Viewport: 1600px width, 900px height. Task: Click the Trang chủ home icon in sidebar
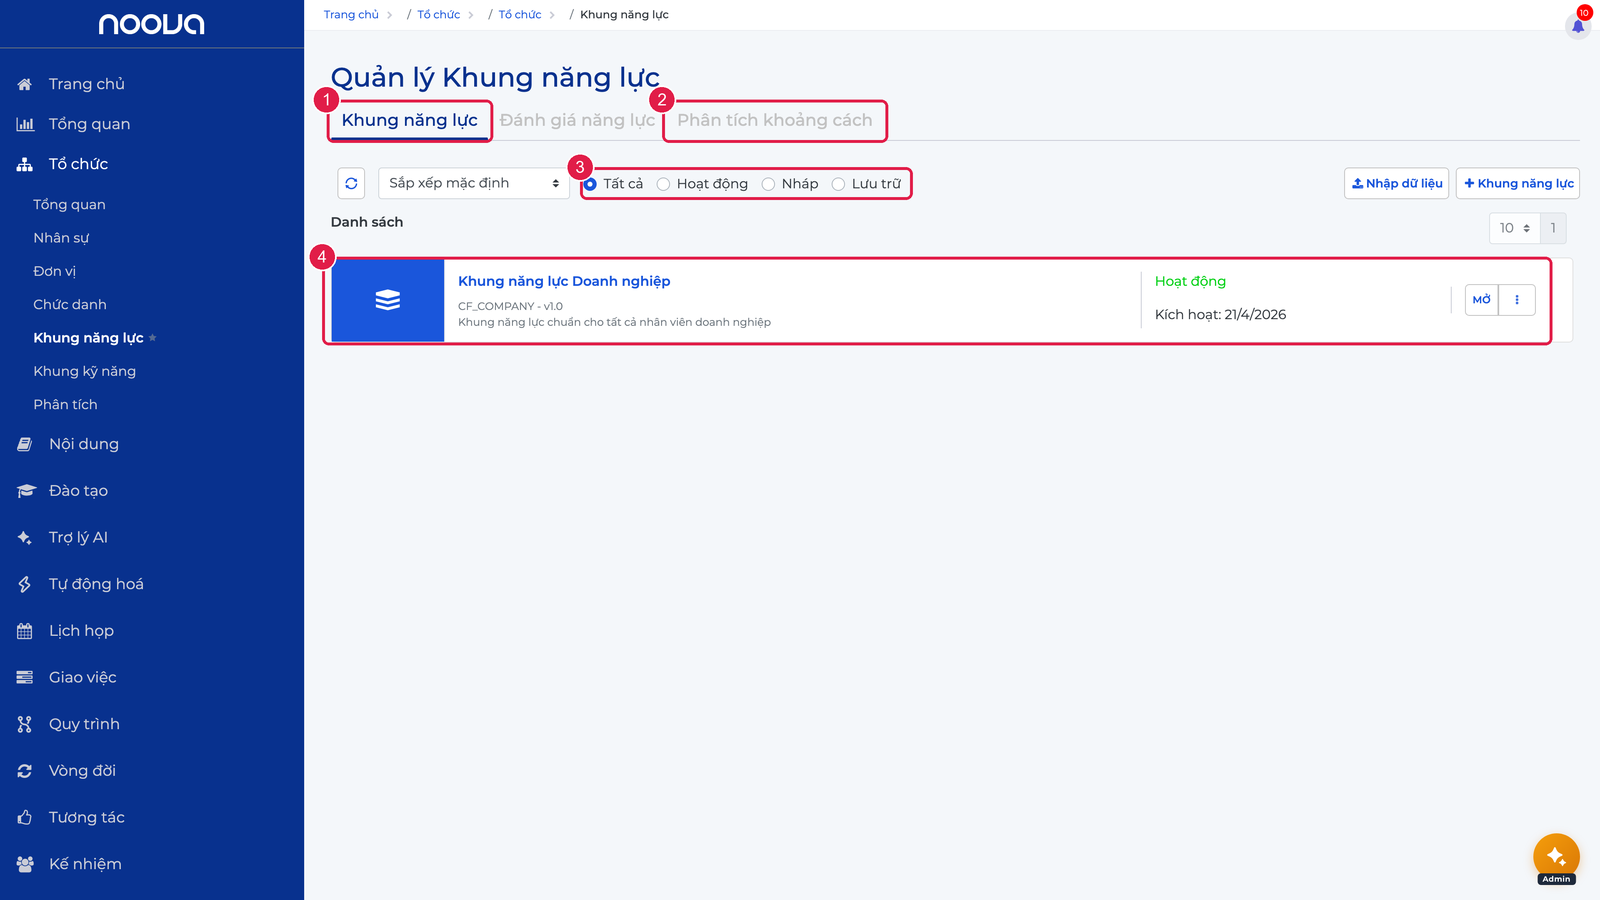point(25,84)
